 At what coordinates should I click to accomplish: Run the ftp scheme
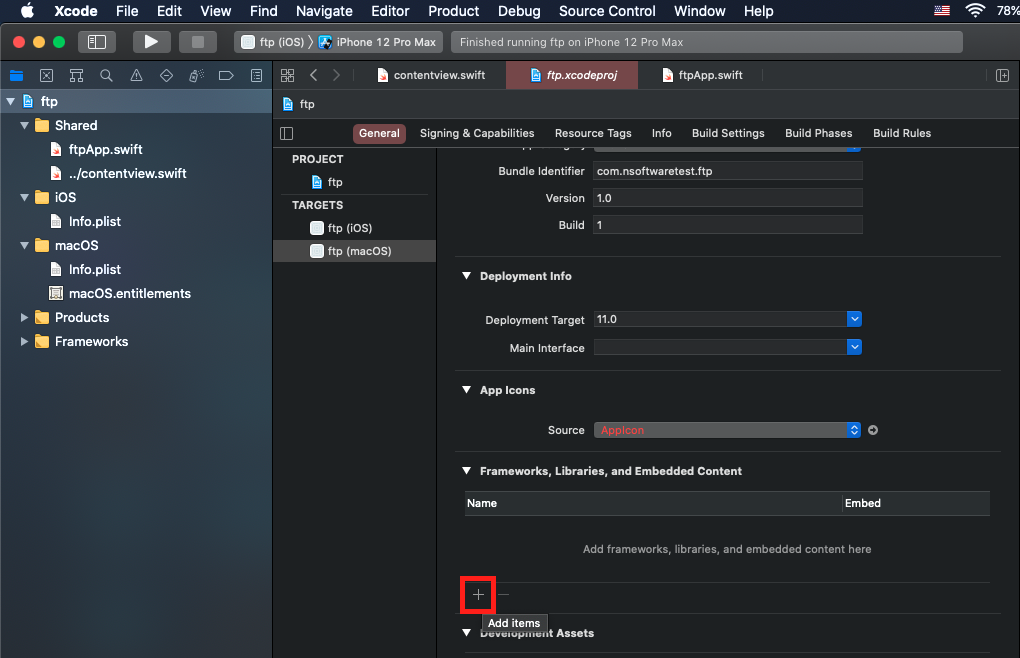click(x=152, y=42)
